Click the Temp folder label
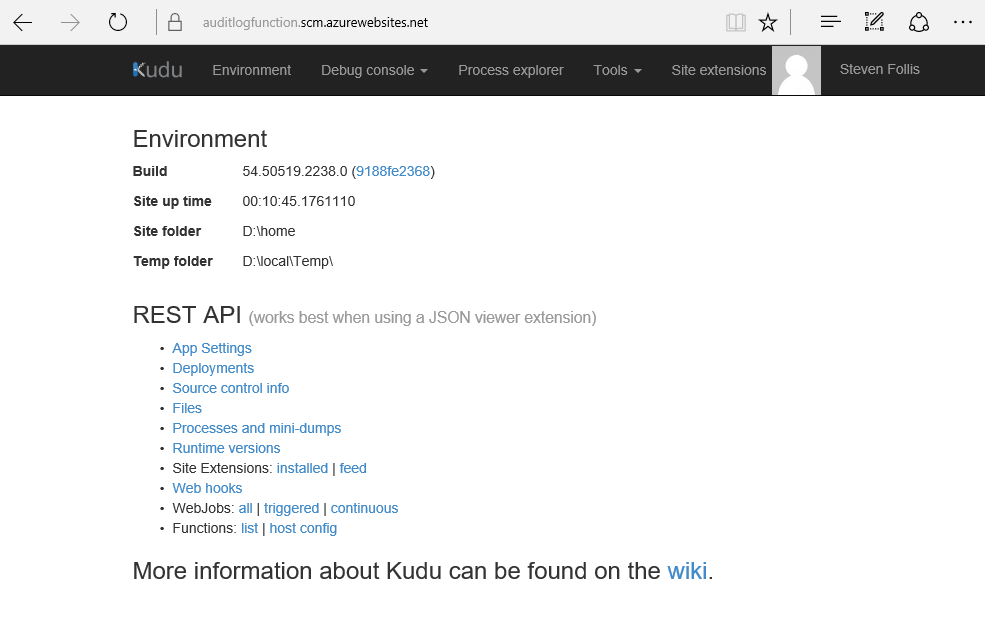985x640 pixels. (x=173, y=261)
